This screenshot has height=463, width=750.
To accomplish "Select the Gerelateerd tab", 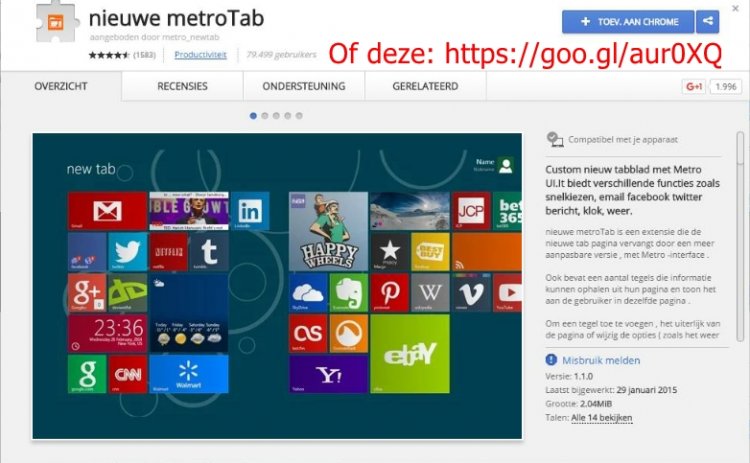I will 425,86.
